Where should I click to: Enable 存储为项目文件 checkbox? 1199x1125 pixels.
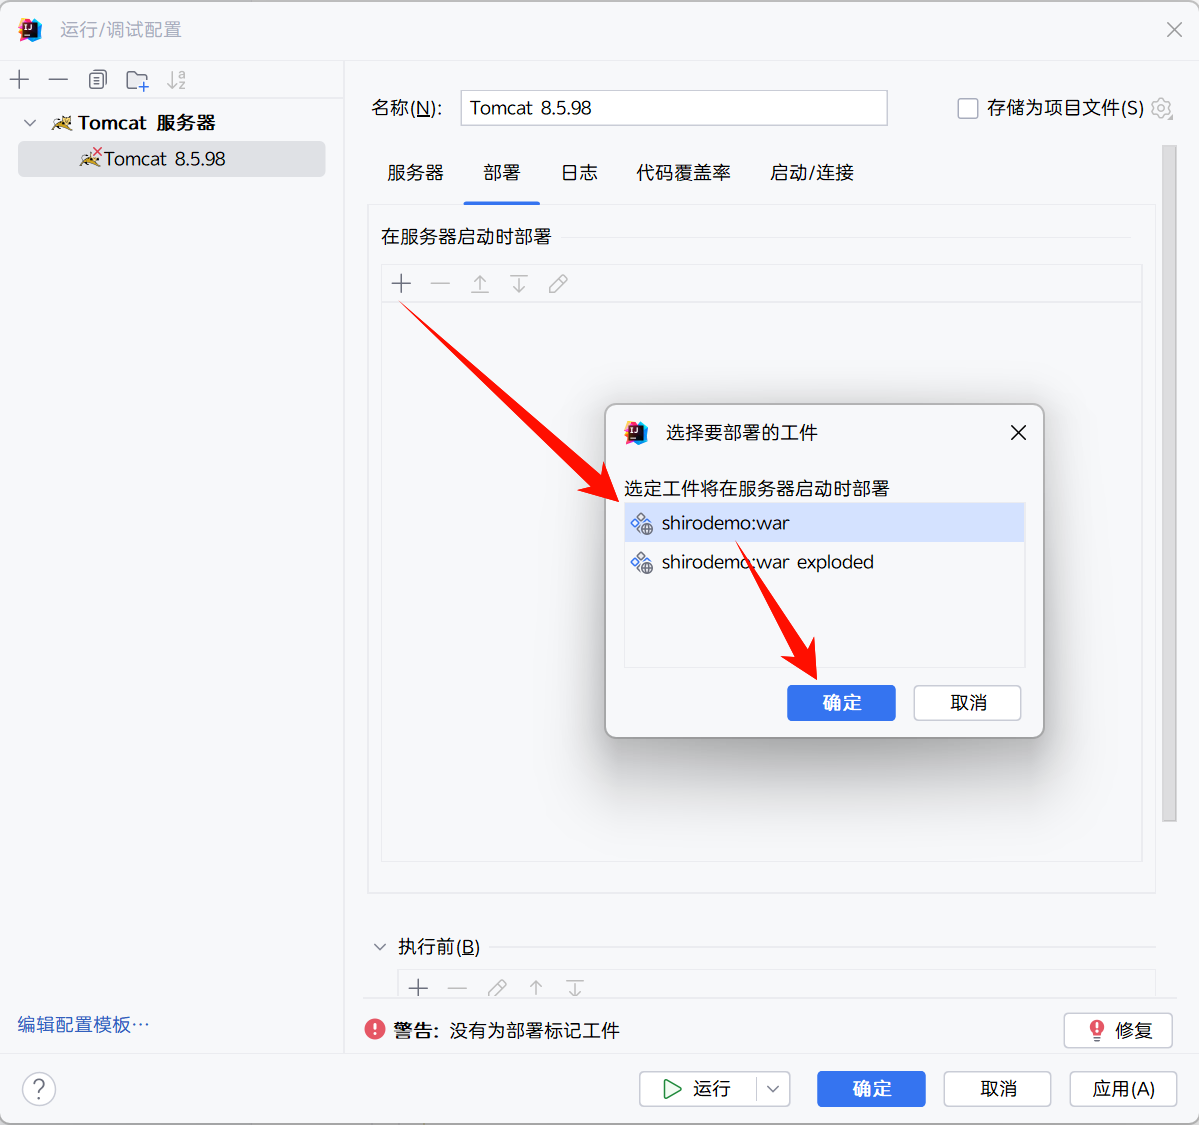(967, 108)
